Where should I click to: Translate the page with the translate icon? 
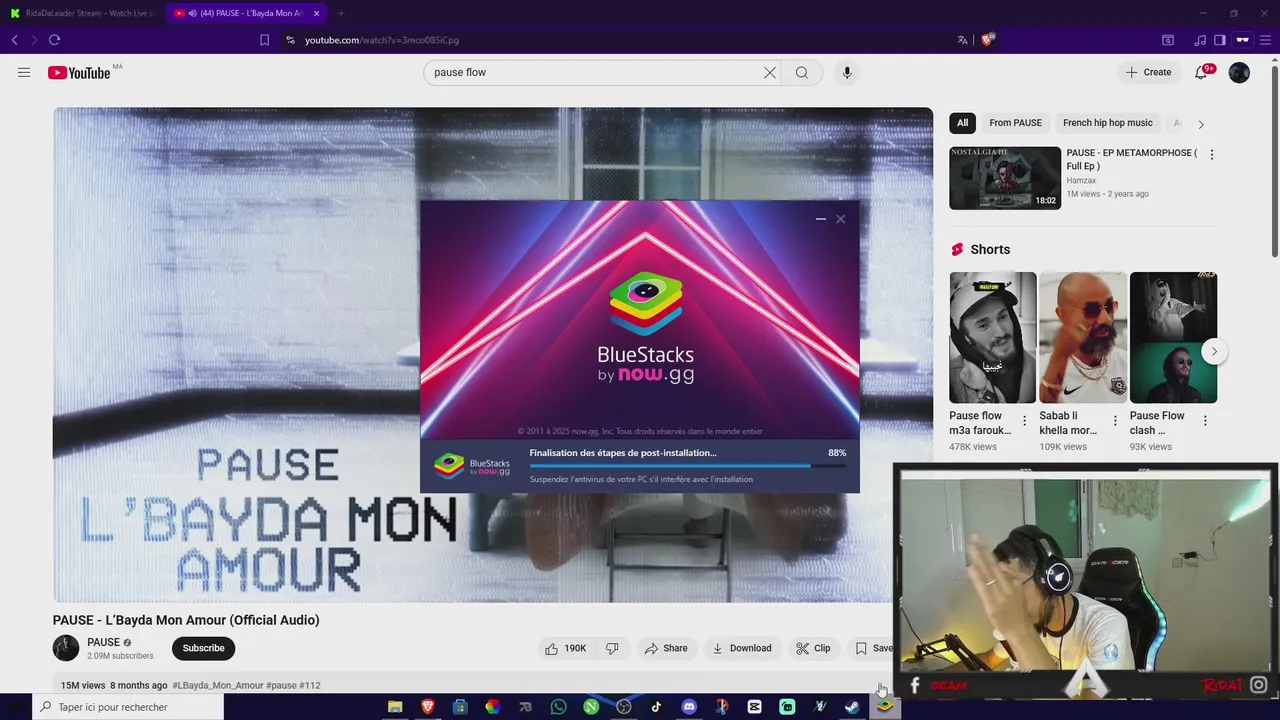pos(962,40)
